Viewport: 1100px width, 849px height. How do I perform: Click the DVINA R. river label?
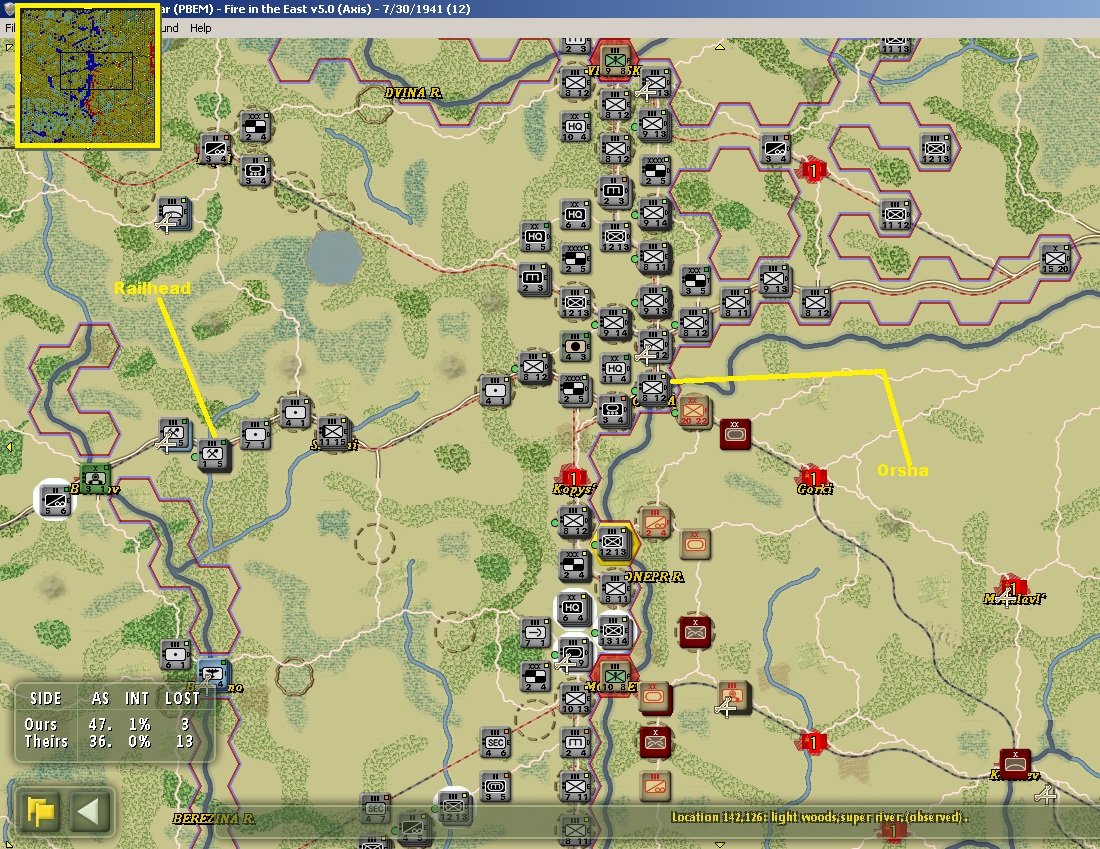point(413,93)
